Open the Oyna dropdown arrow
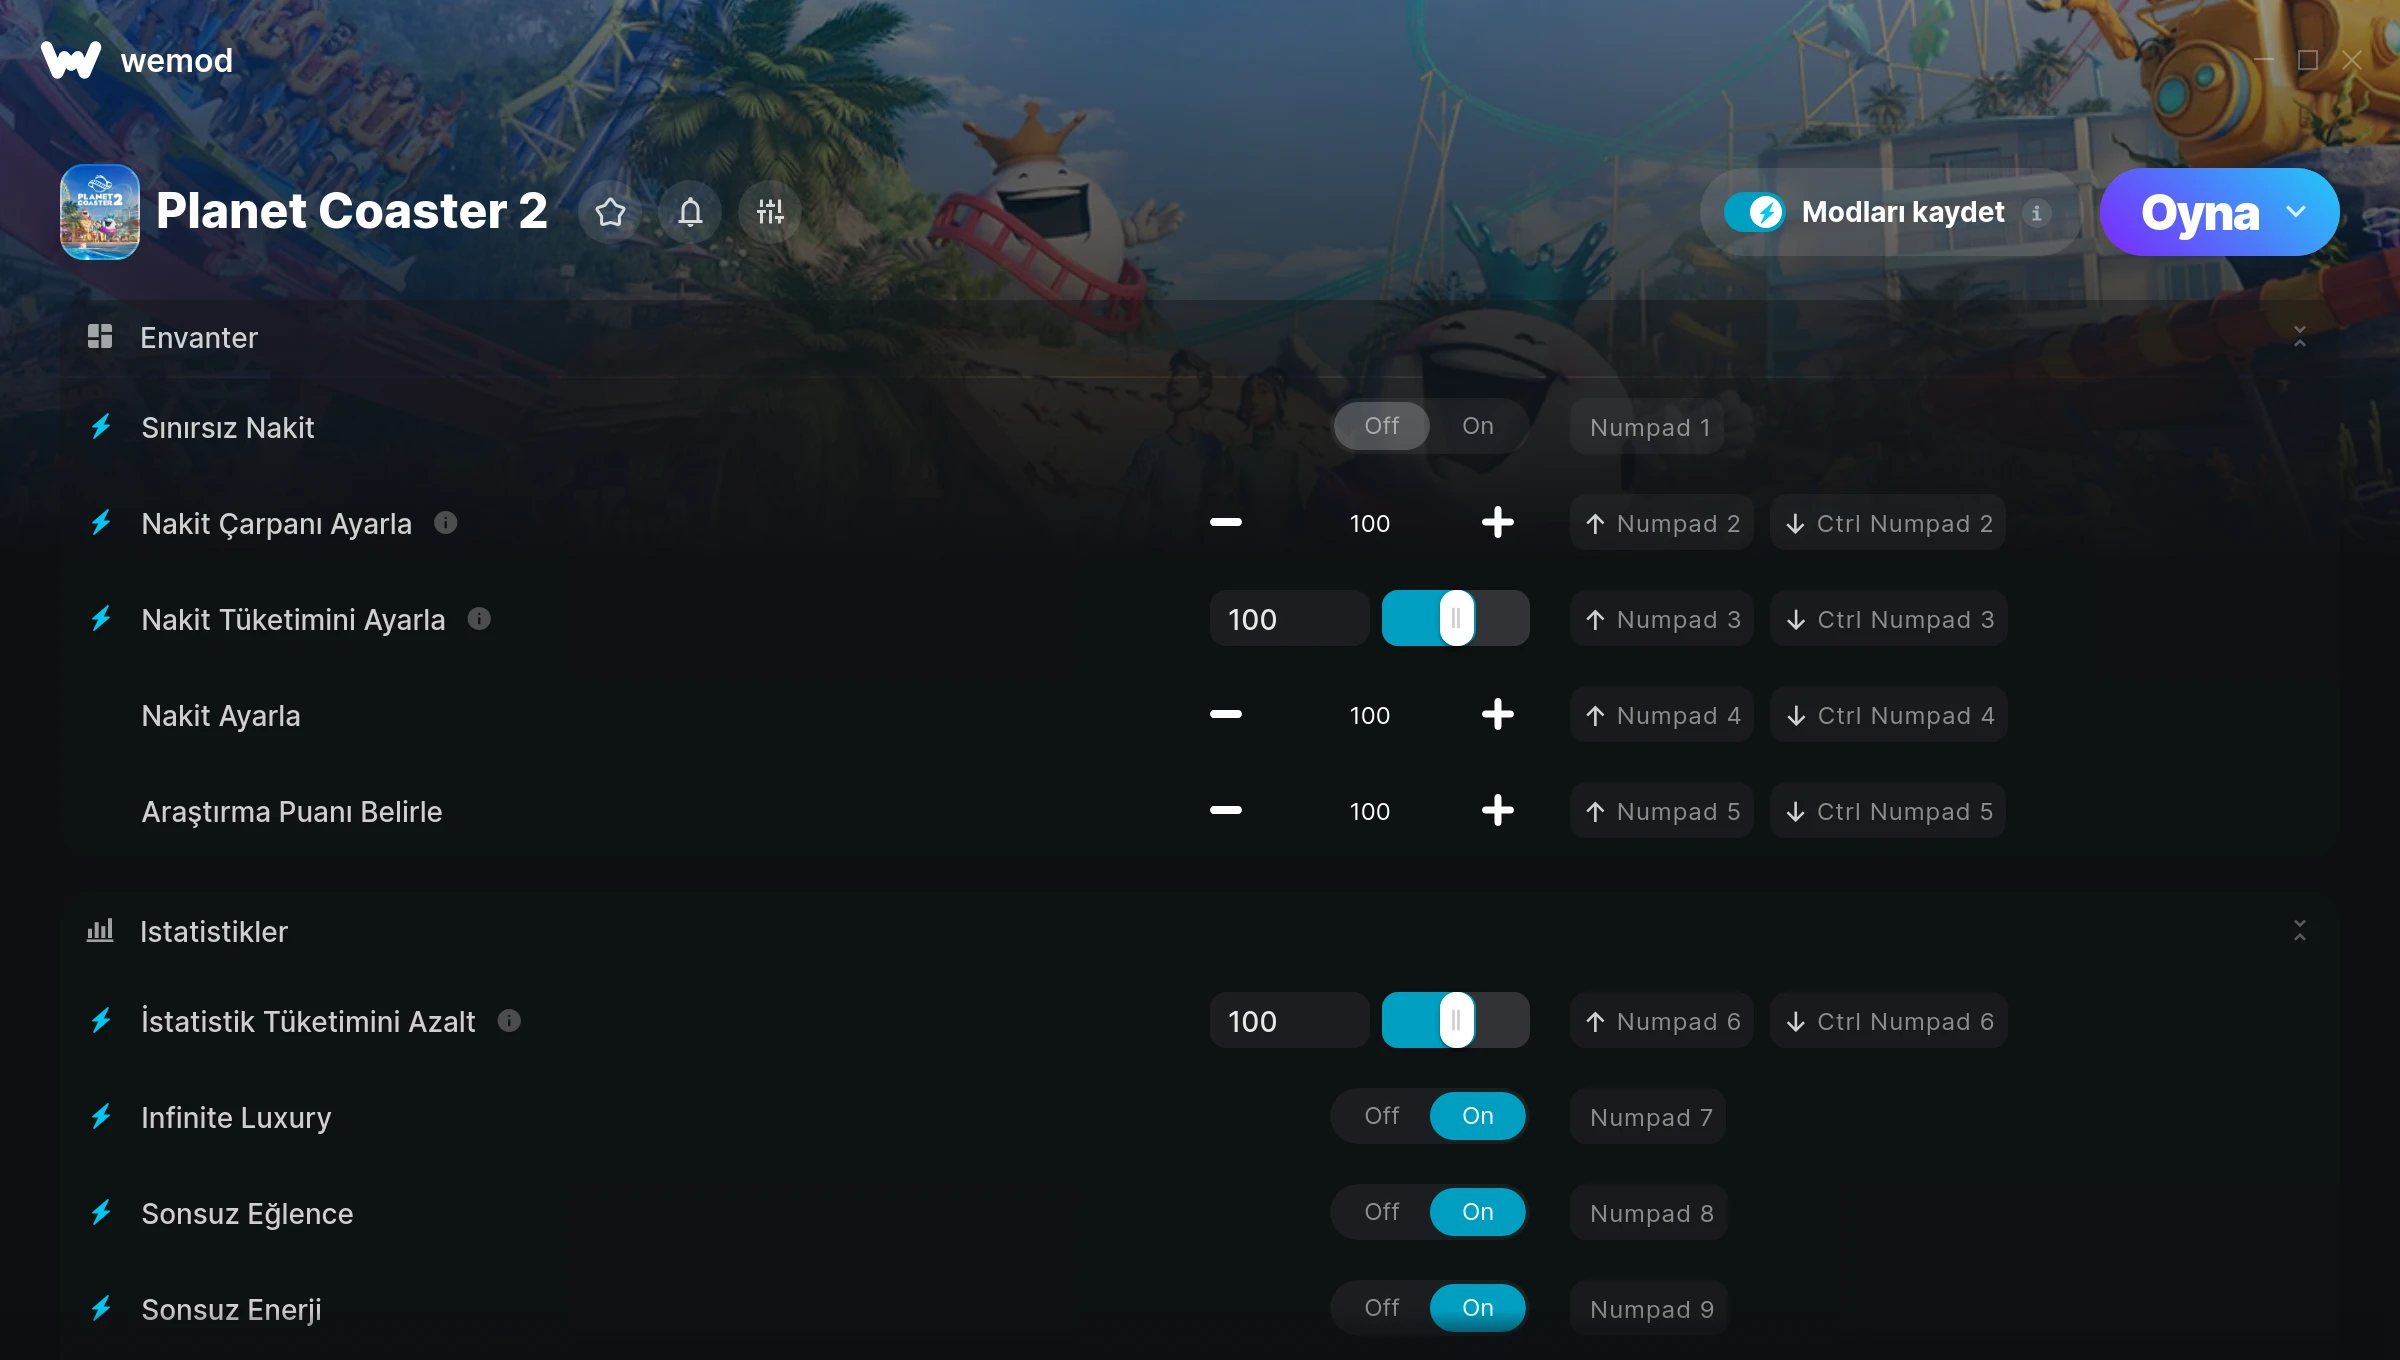2400x1360 pixels. point(2296,212)
